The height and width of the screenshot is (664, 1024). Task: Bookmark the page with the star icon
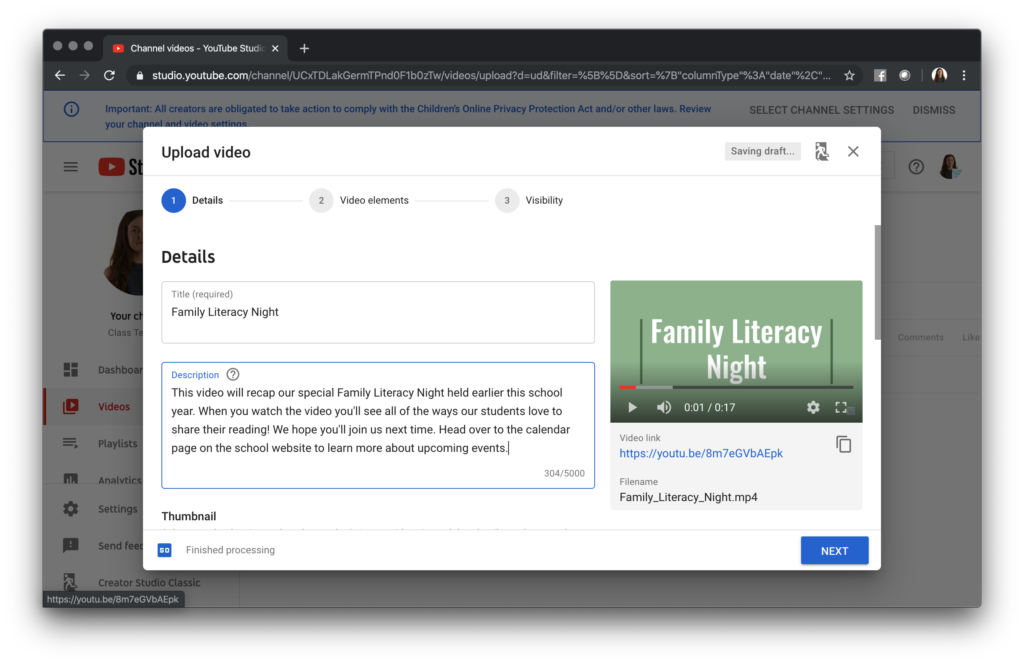click(849, 76)
